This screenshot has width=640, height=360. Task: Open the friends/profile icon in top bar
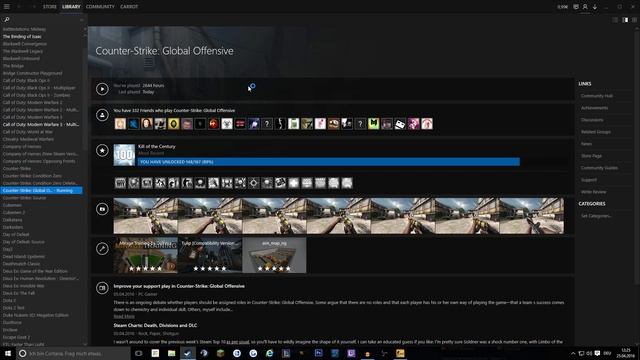585,7
